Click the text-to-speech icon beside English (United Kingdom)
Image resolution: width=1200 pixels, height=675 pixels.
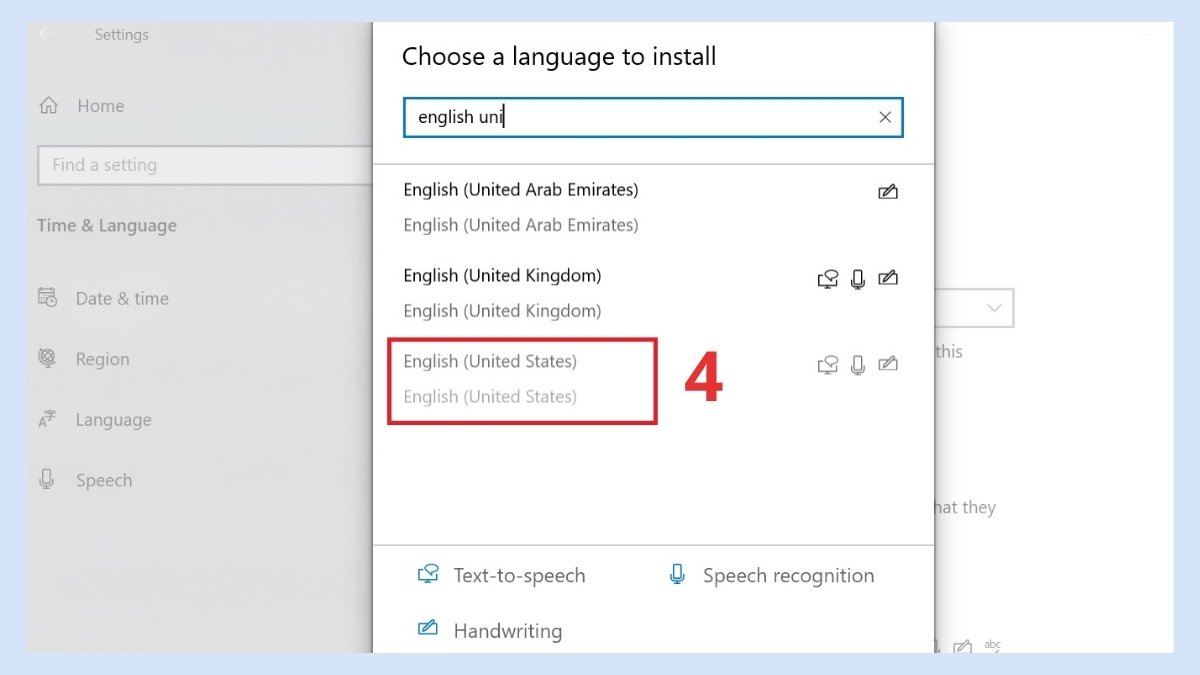(x=827, y=279)
